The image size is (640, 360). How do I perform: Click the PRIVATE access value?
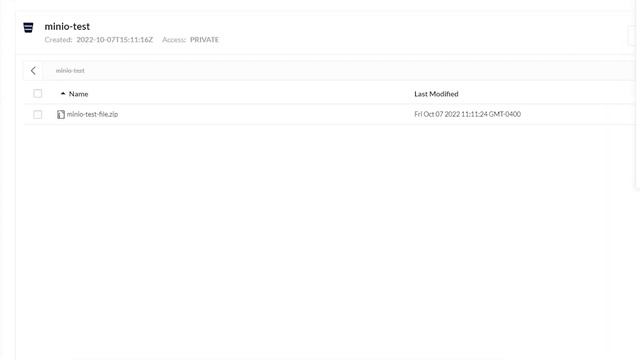[x=204, y=40]
